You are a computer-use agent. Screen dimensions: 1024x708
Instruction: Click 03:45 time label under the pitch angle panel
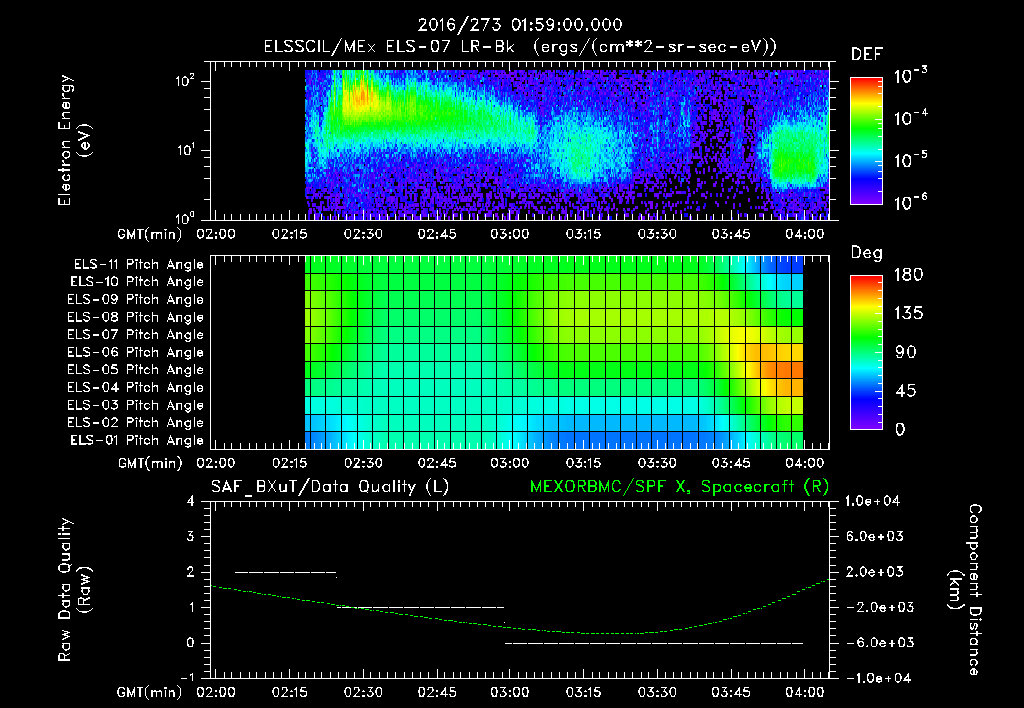point(731,464)
